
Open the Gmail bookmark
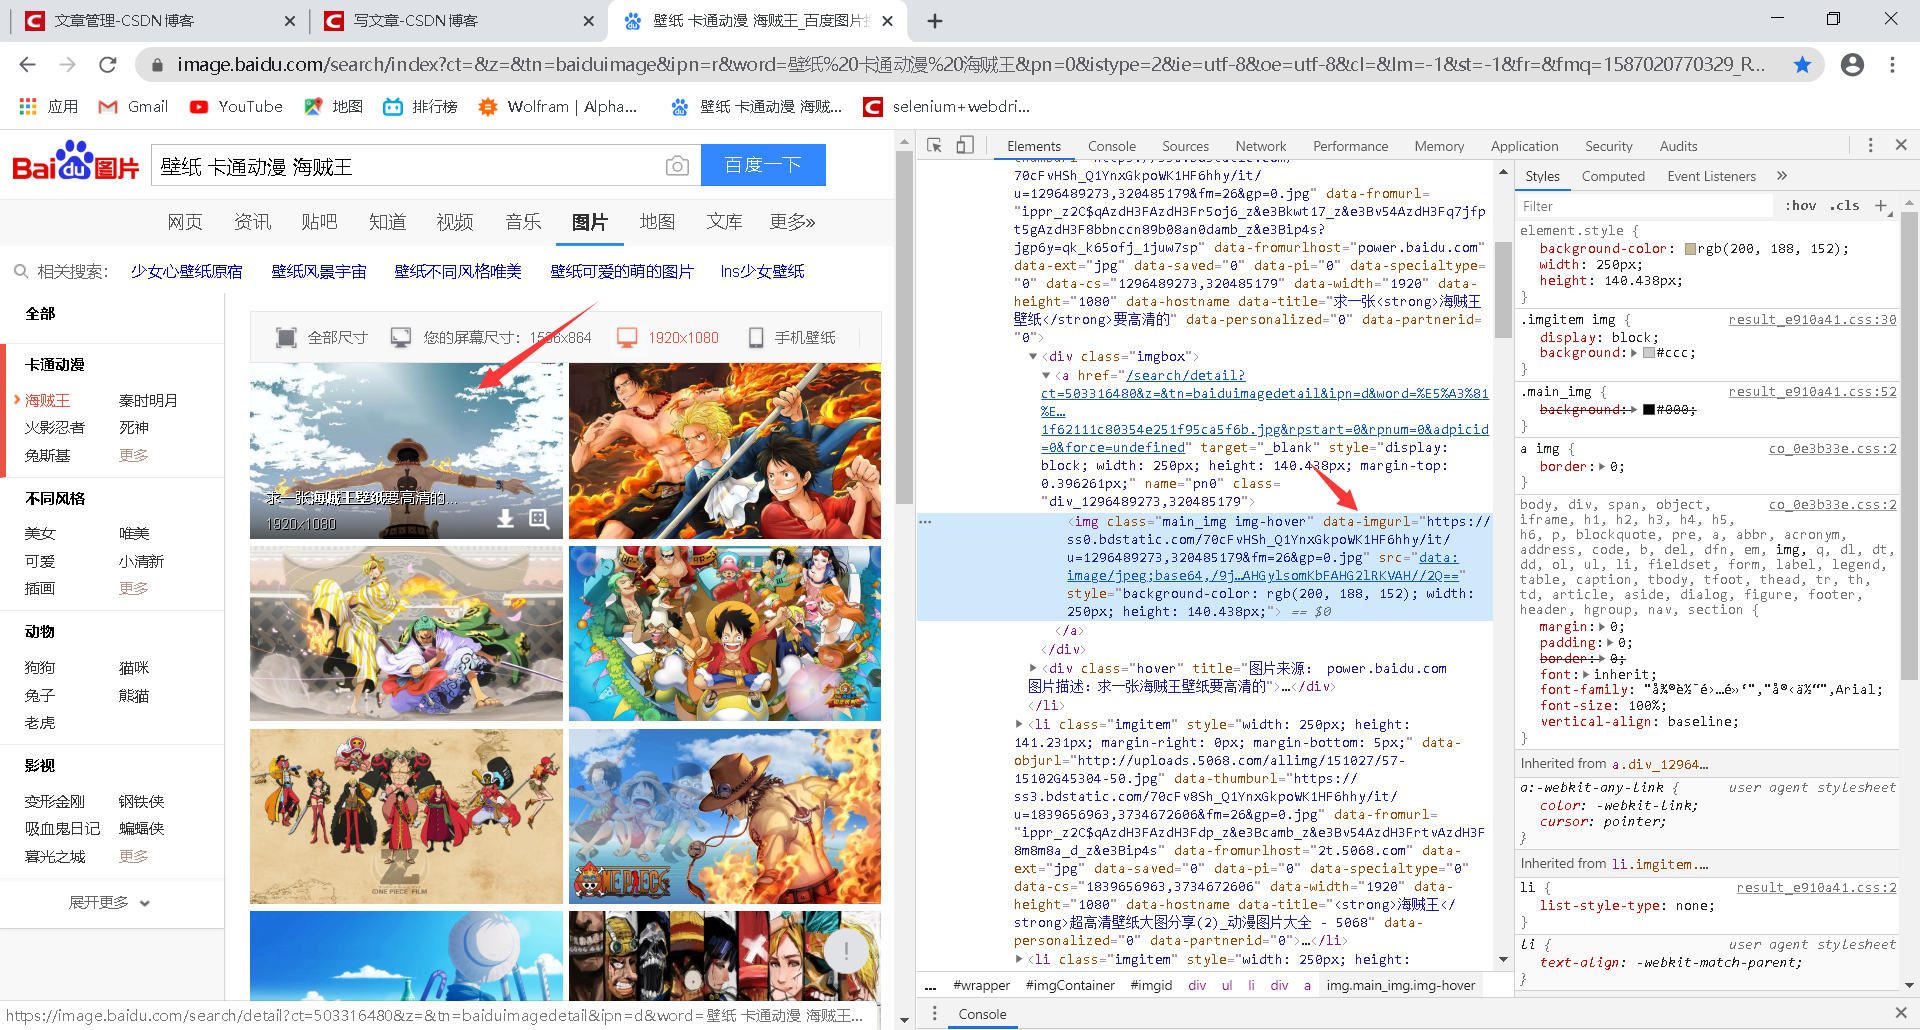[x=133, y=106]
